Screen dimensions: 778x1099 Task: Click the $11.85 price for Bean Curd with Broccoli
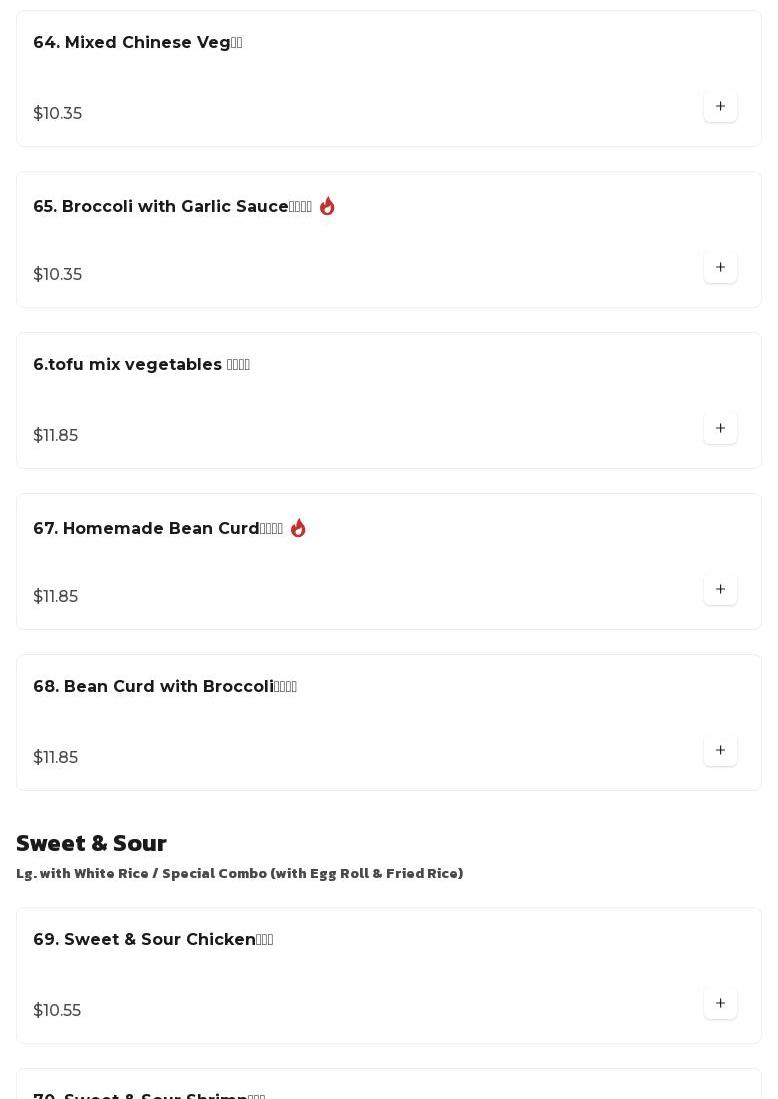point(56,758)
